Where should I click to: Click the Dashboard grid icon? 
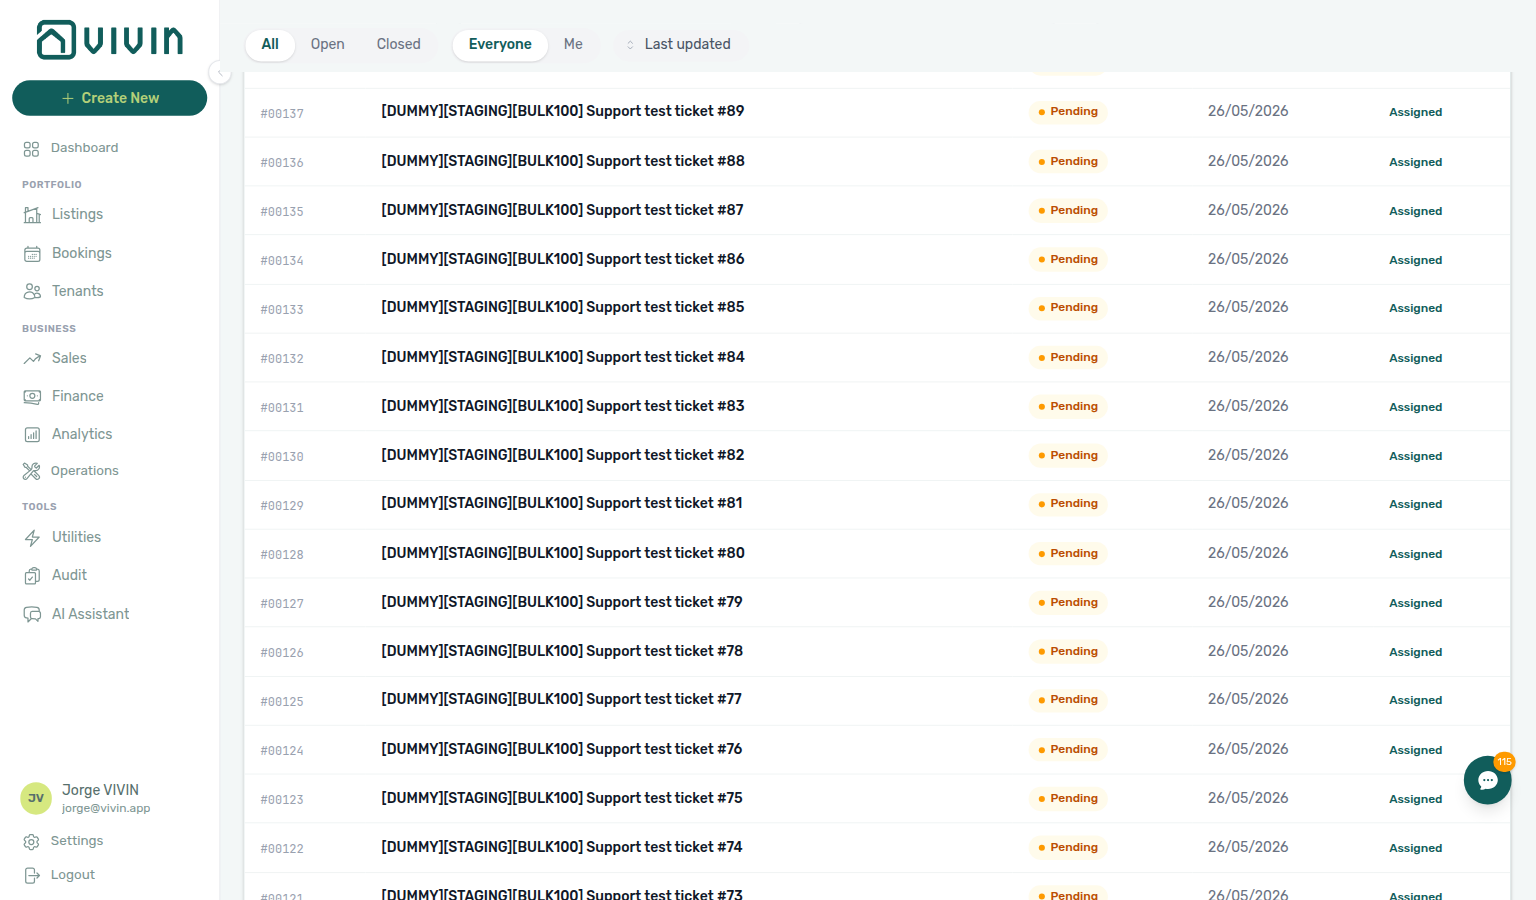point(31,148)
